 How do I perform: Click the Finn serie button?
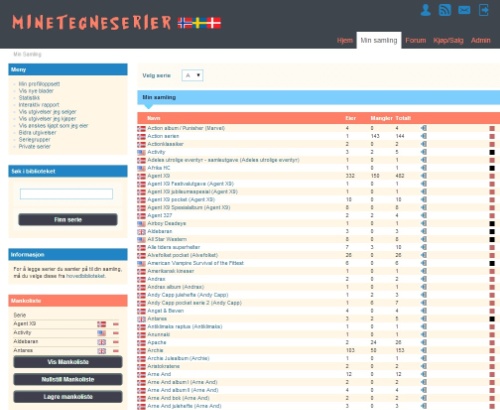click(68, 220)
